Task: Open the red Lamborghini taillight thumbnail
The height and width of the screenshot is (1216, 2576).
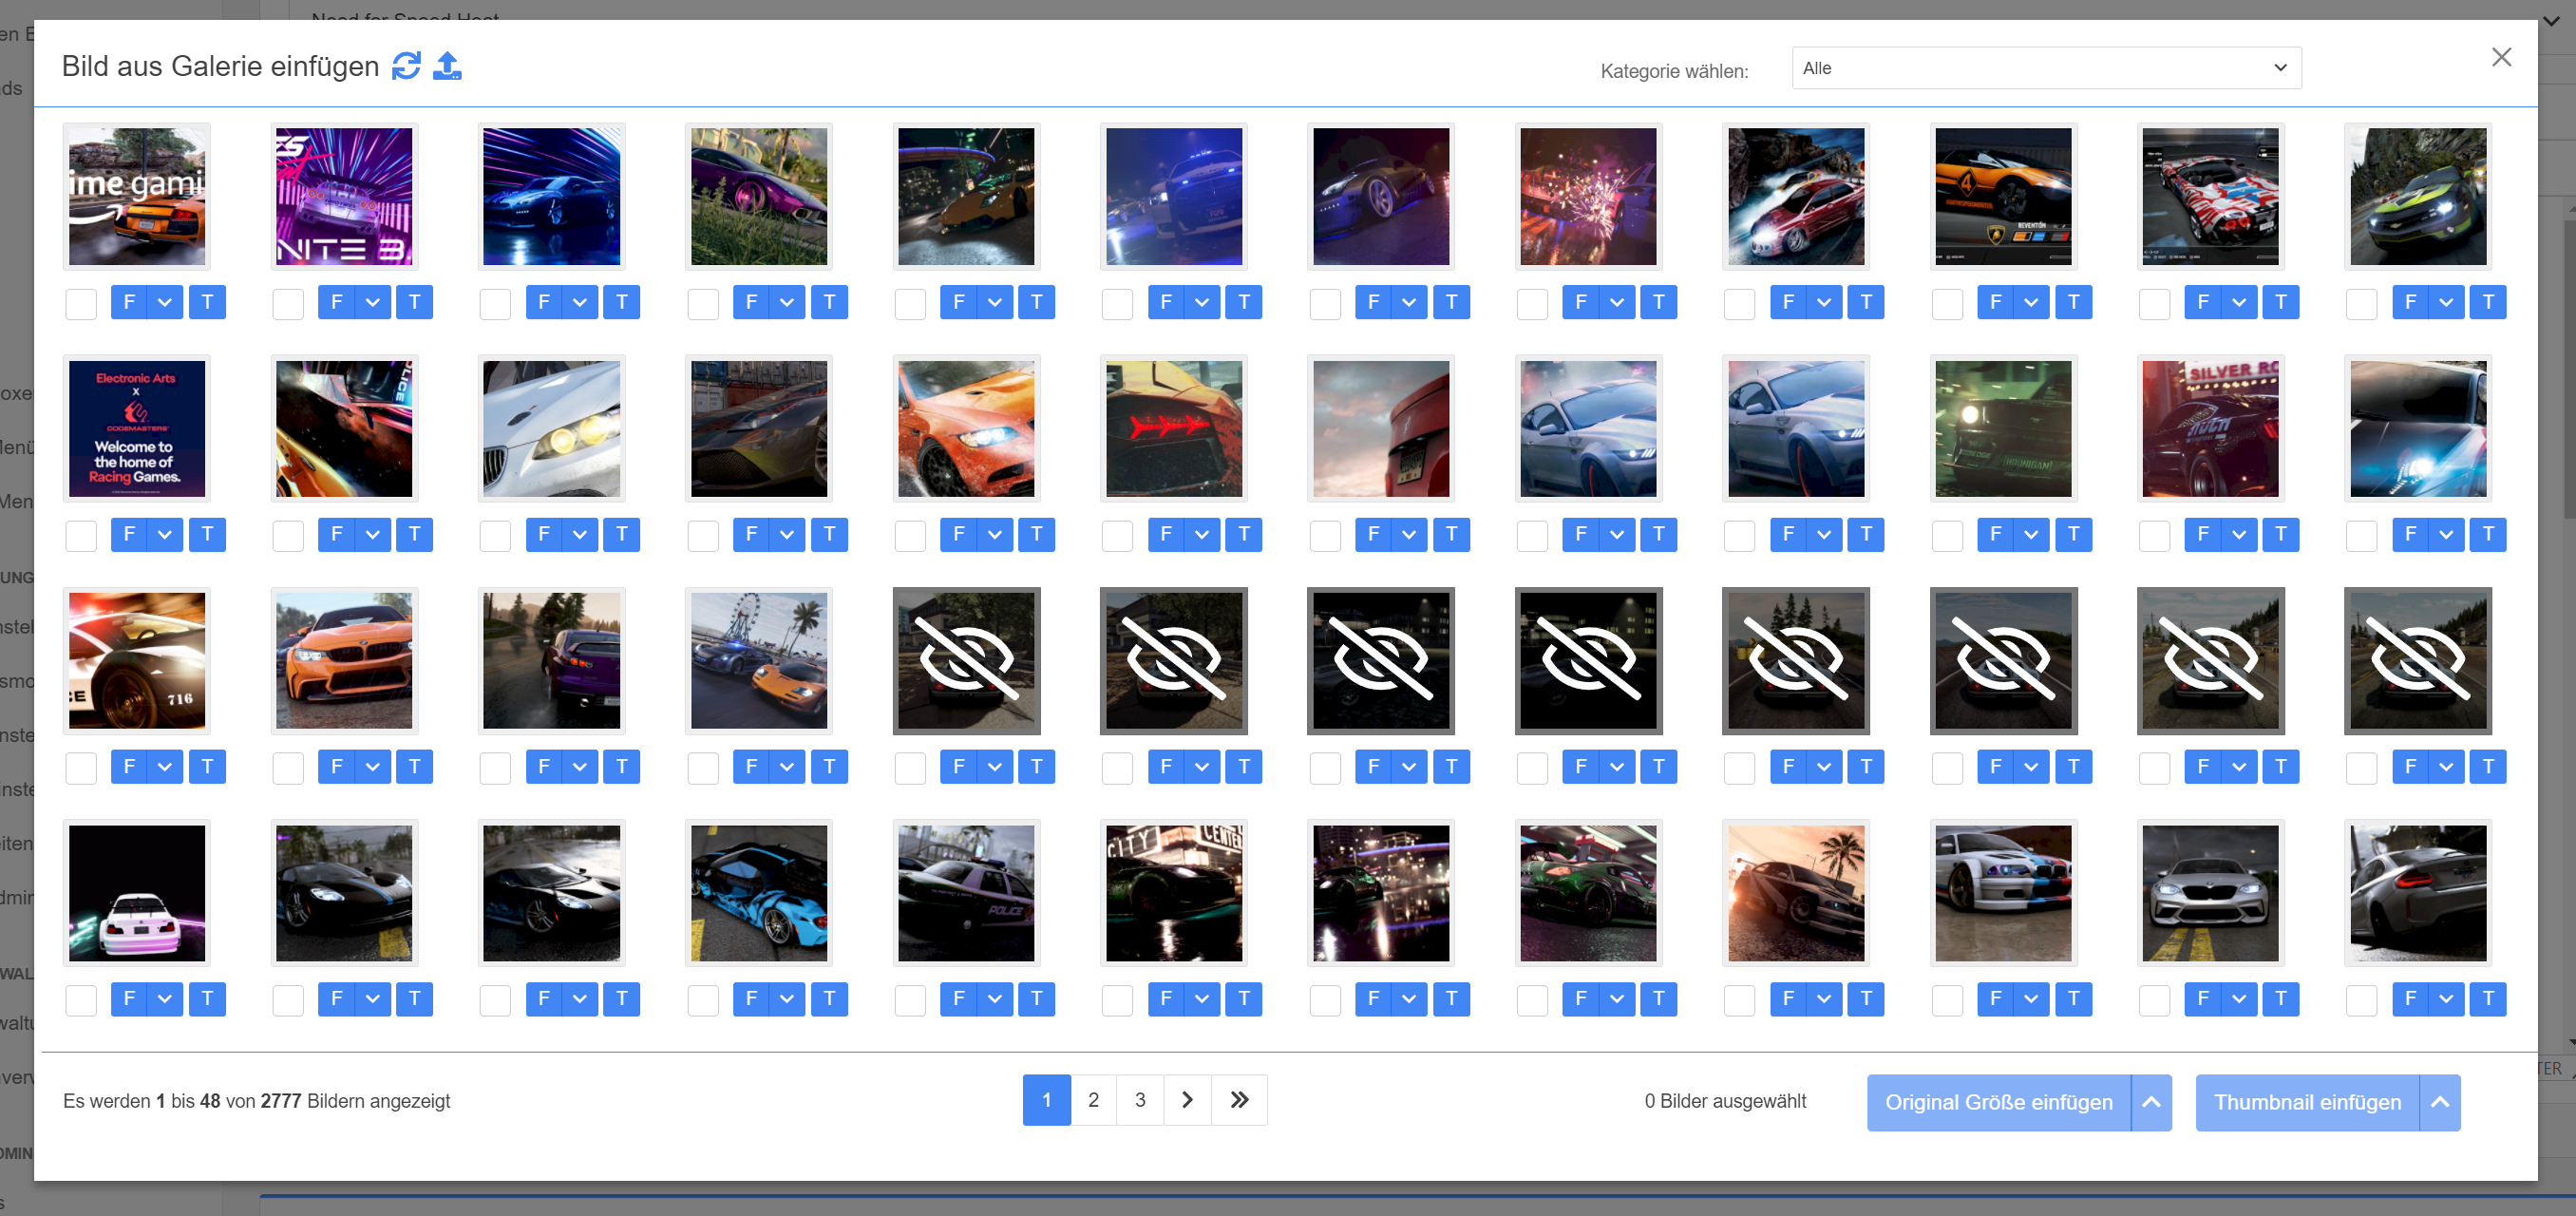Action: pos(1174,429)
